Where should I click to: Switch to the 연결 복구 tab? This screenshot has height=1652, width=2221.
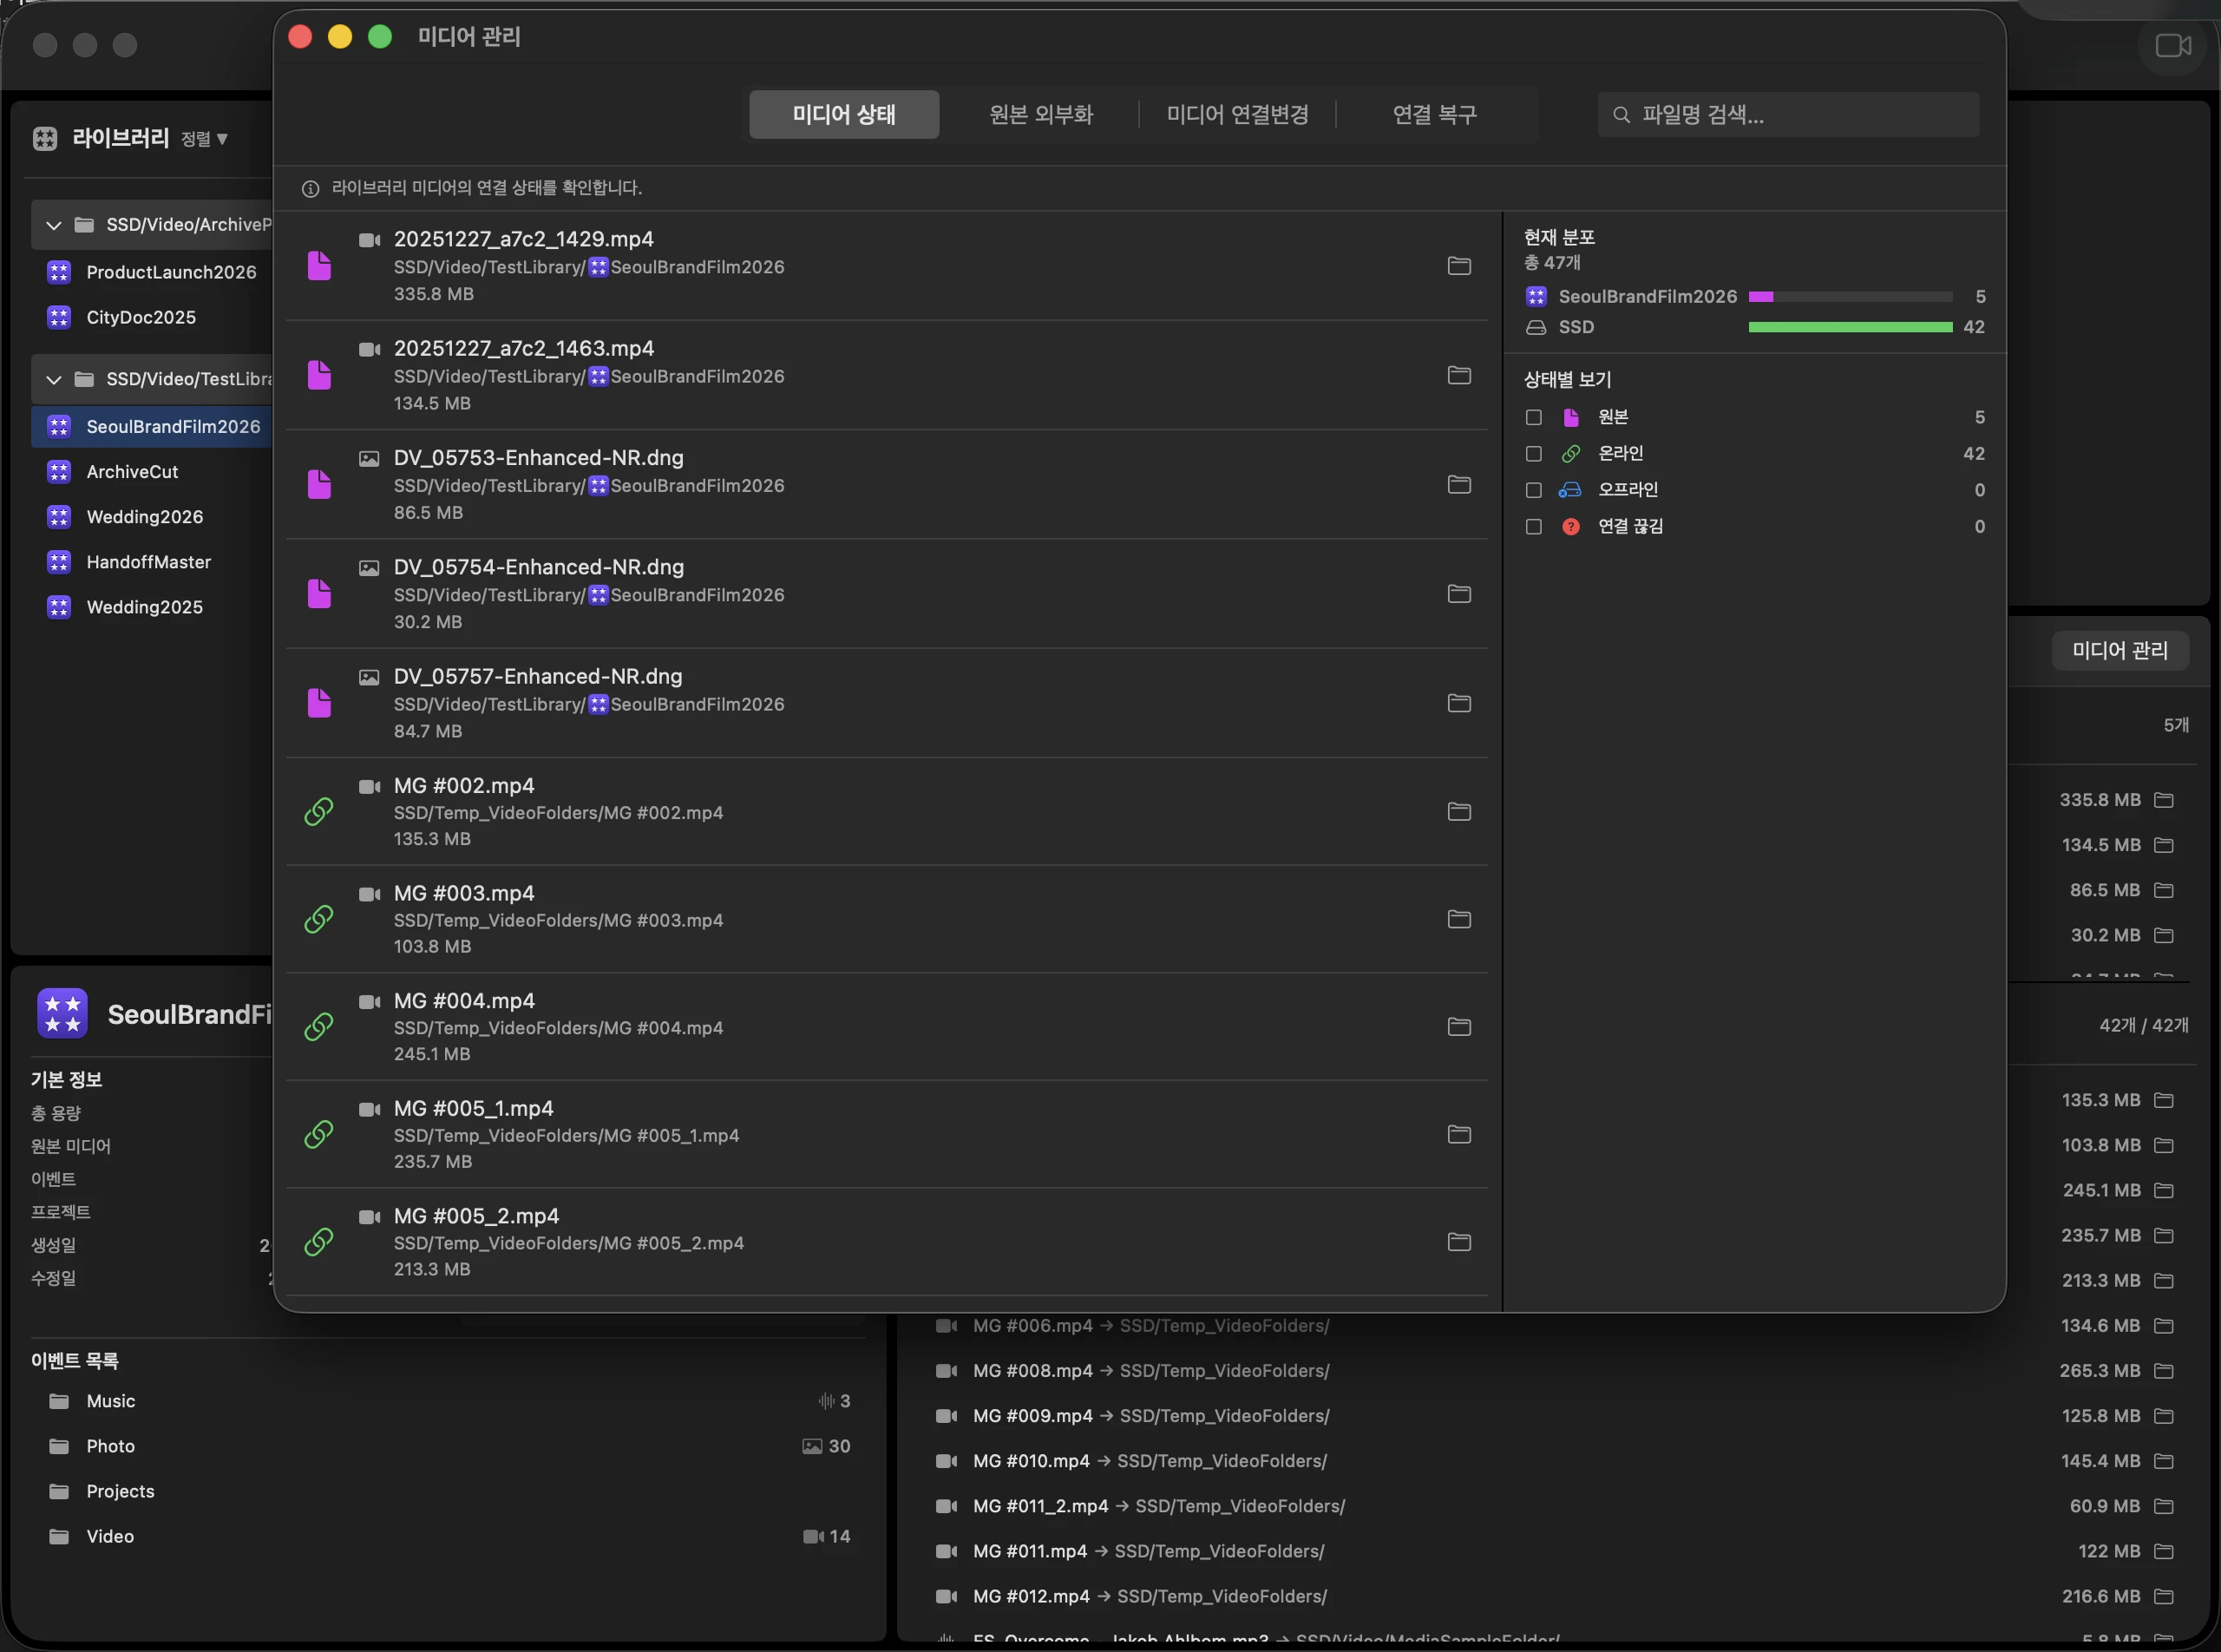tap(1435, 115)
